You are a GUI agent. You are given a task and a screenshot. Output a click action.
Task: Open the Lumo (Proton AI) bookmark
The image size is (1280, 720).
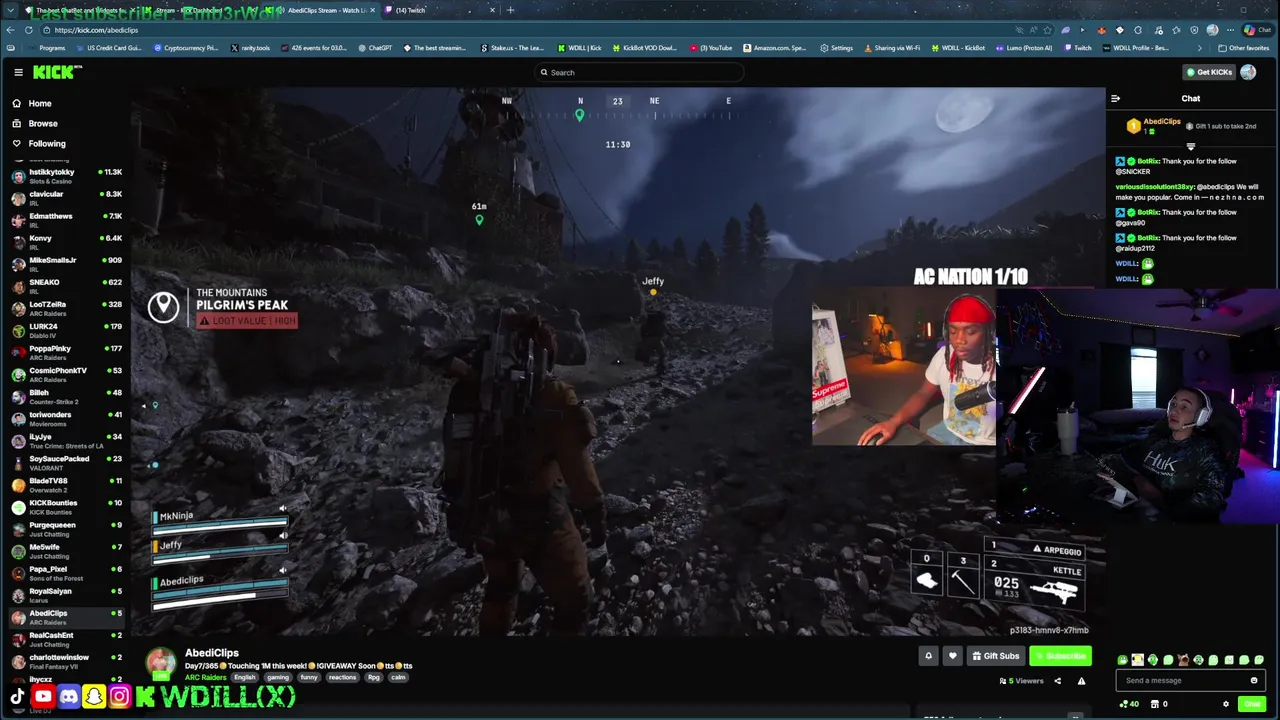[1024, 48]
